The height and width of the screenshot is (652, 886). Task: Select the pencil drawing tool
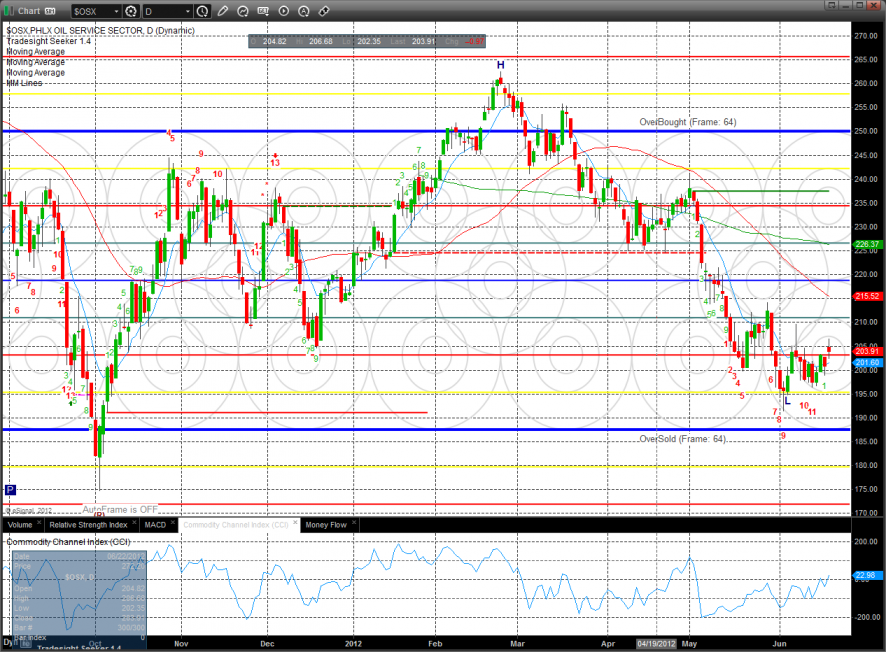click(x=221, y=11)
